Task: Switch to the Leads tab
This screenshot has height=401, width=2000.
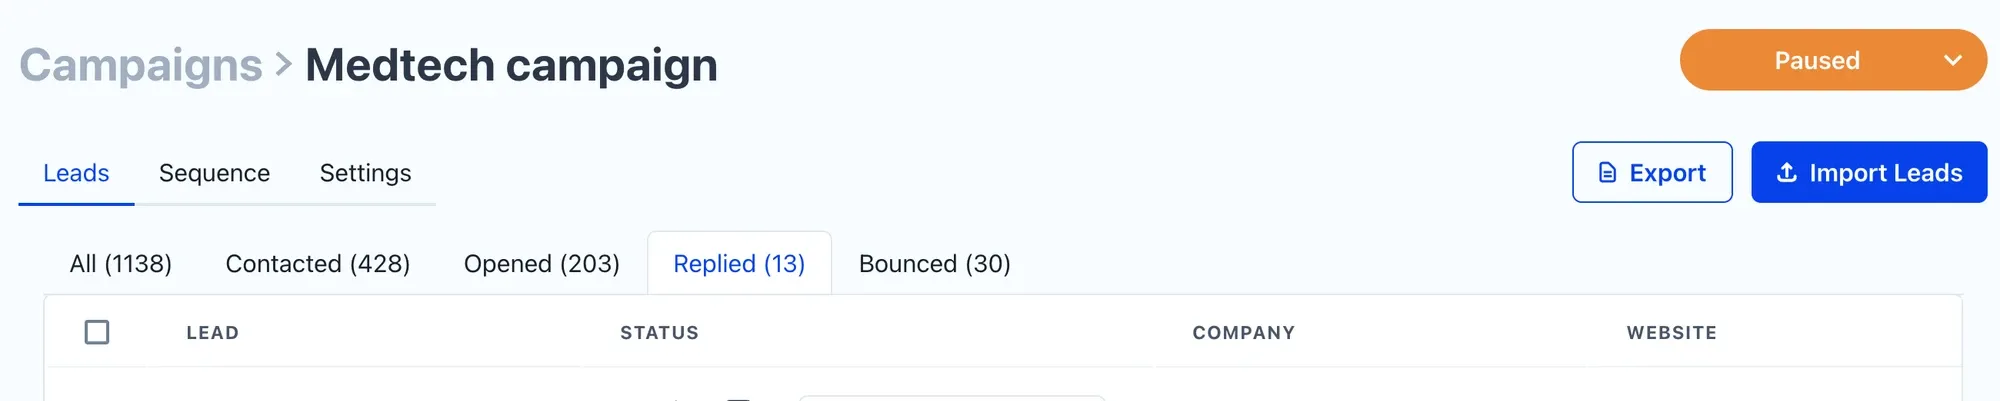Action: 76,173
